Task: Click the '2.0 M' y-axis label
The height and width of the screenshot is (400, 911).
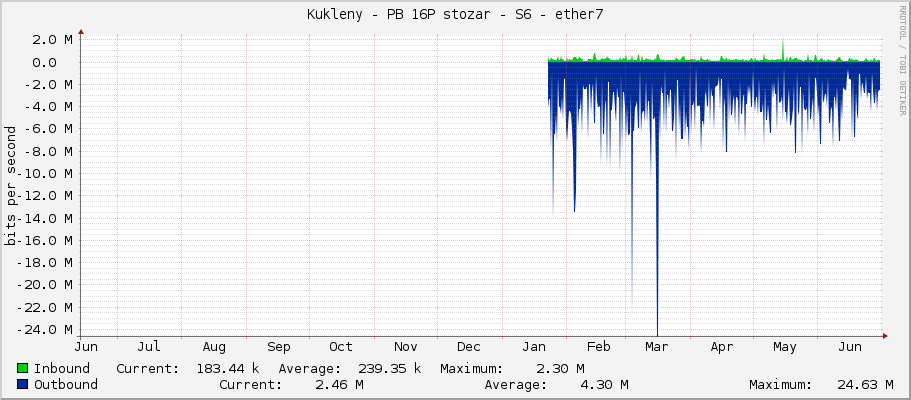Action: click(52, 40)
